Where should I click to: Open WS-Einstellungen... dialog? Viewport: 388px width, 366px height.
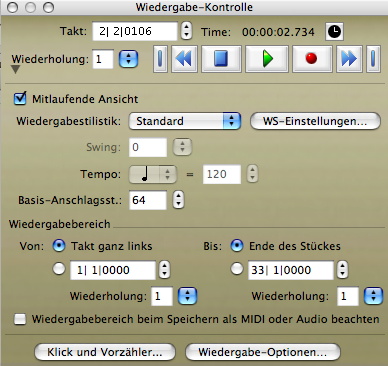(x=315, y=121)
